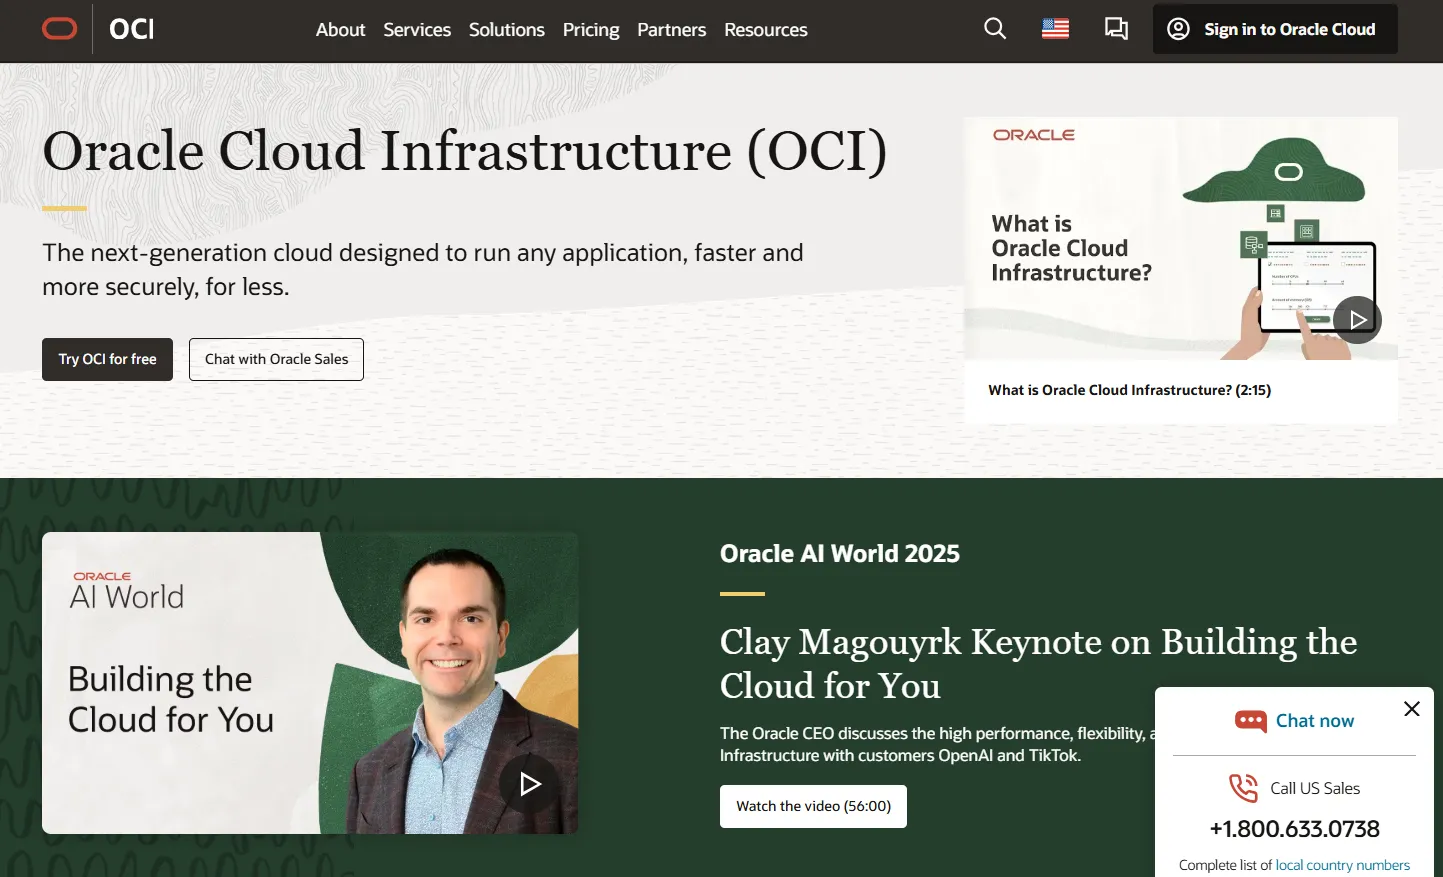Open the chat bubbles icon in header

(1116, 29)
